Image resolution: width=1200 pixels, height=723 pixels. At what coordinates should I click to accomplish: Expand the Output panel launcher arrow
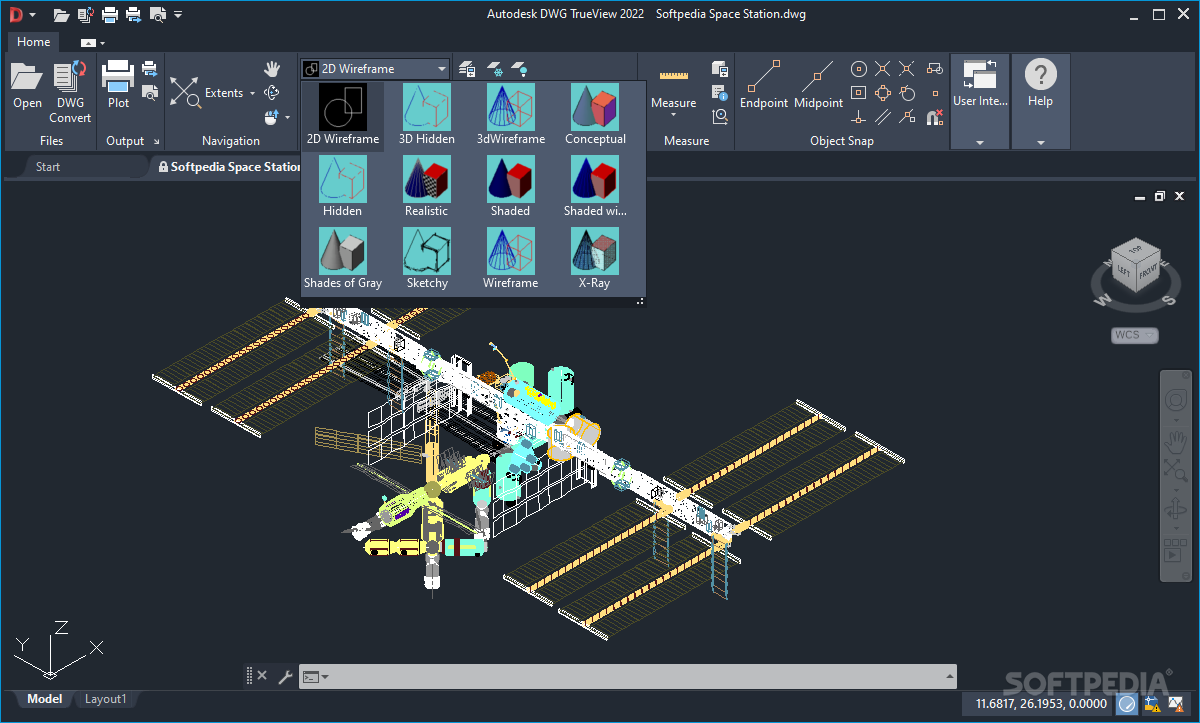[x=157, y=142]
